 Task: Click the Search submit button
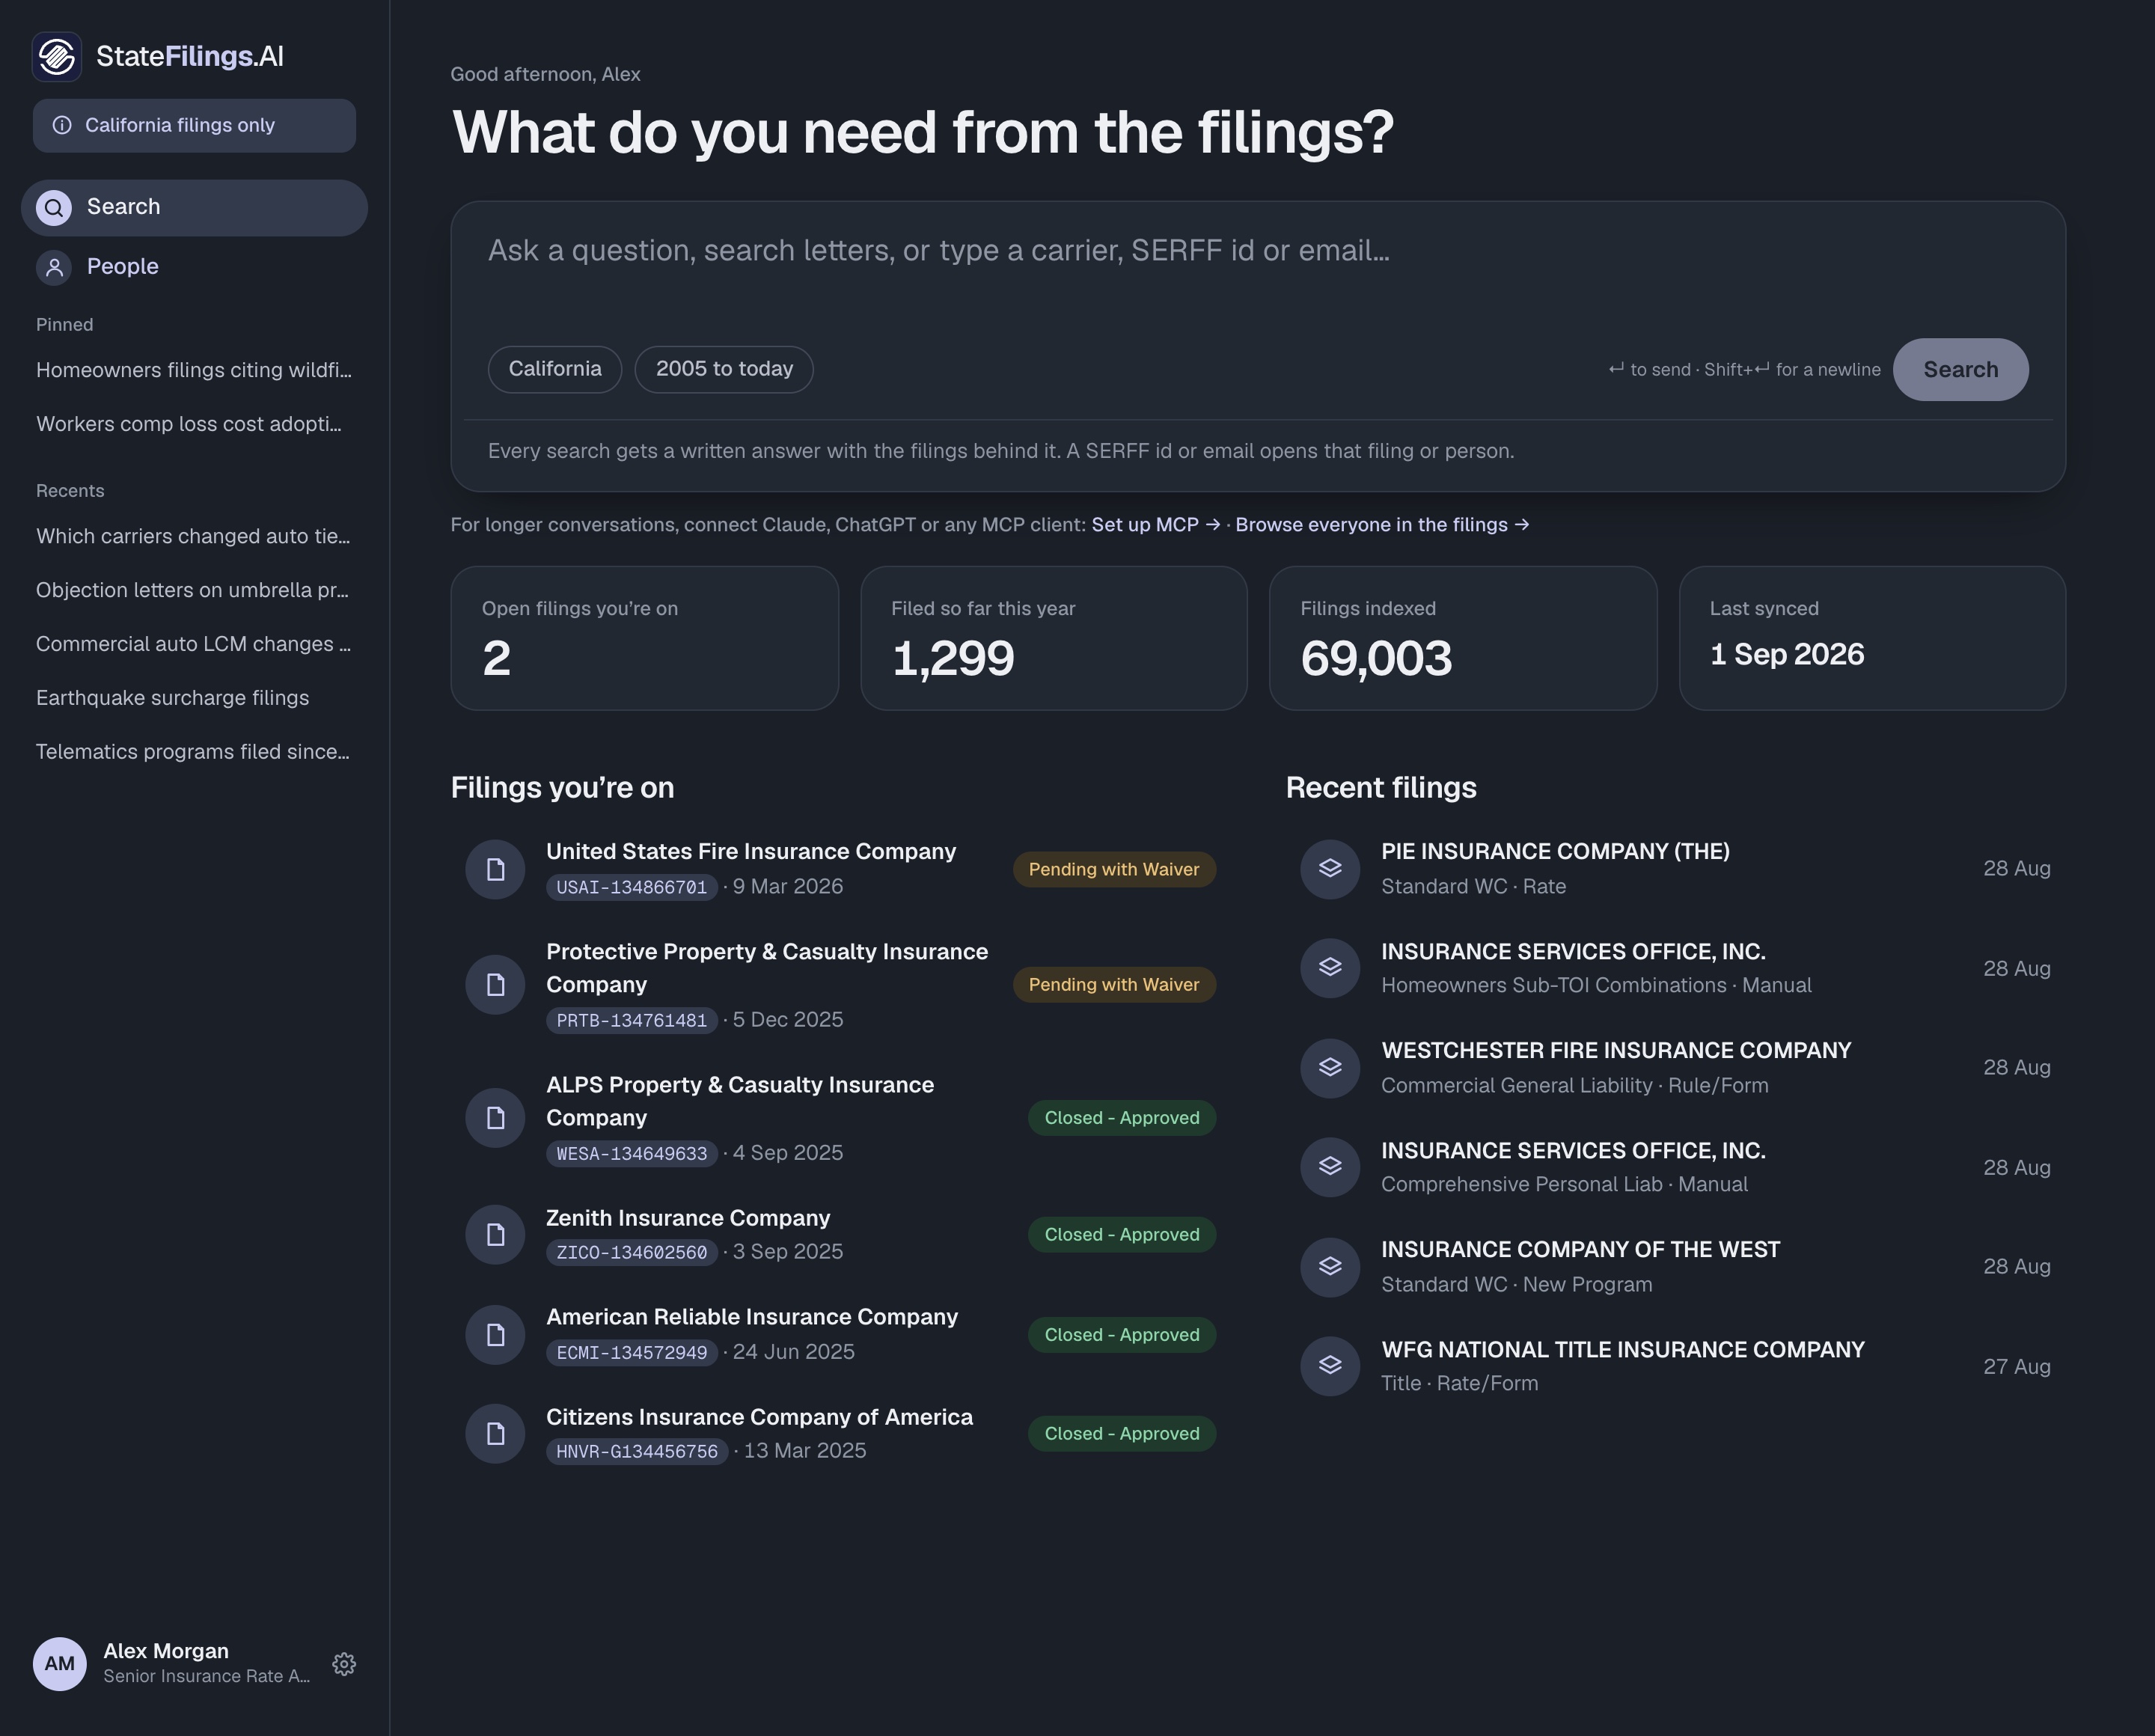pyautogui.click(x=1960, y=369)
